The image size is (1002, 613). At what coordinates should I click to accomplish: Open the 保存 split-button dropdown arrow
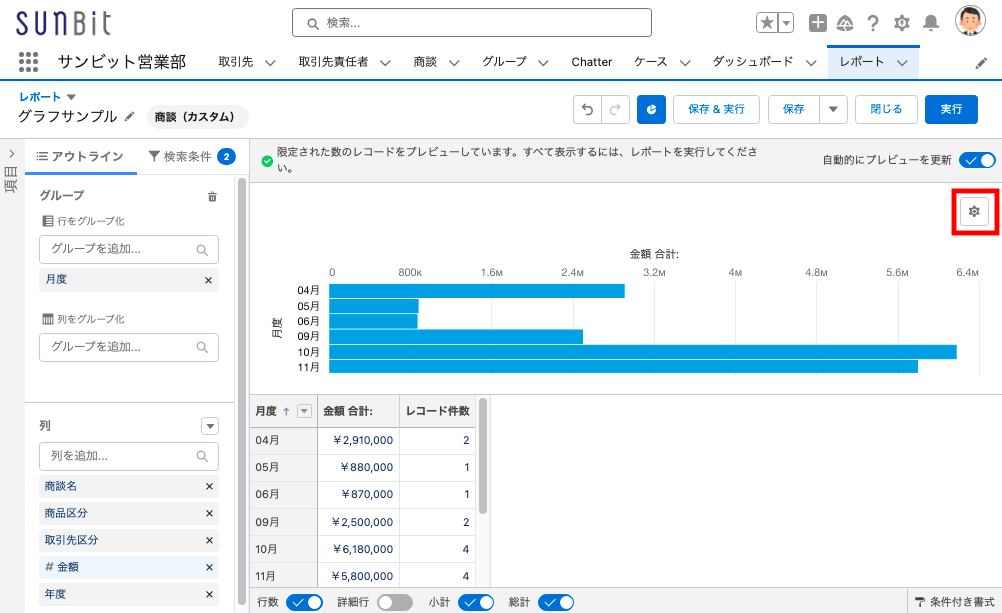point(833,109)
